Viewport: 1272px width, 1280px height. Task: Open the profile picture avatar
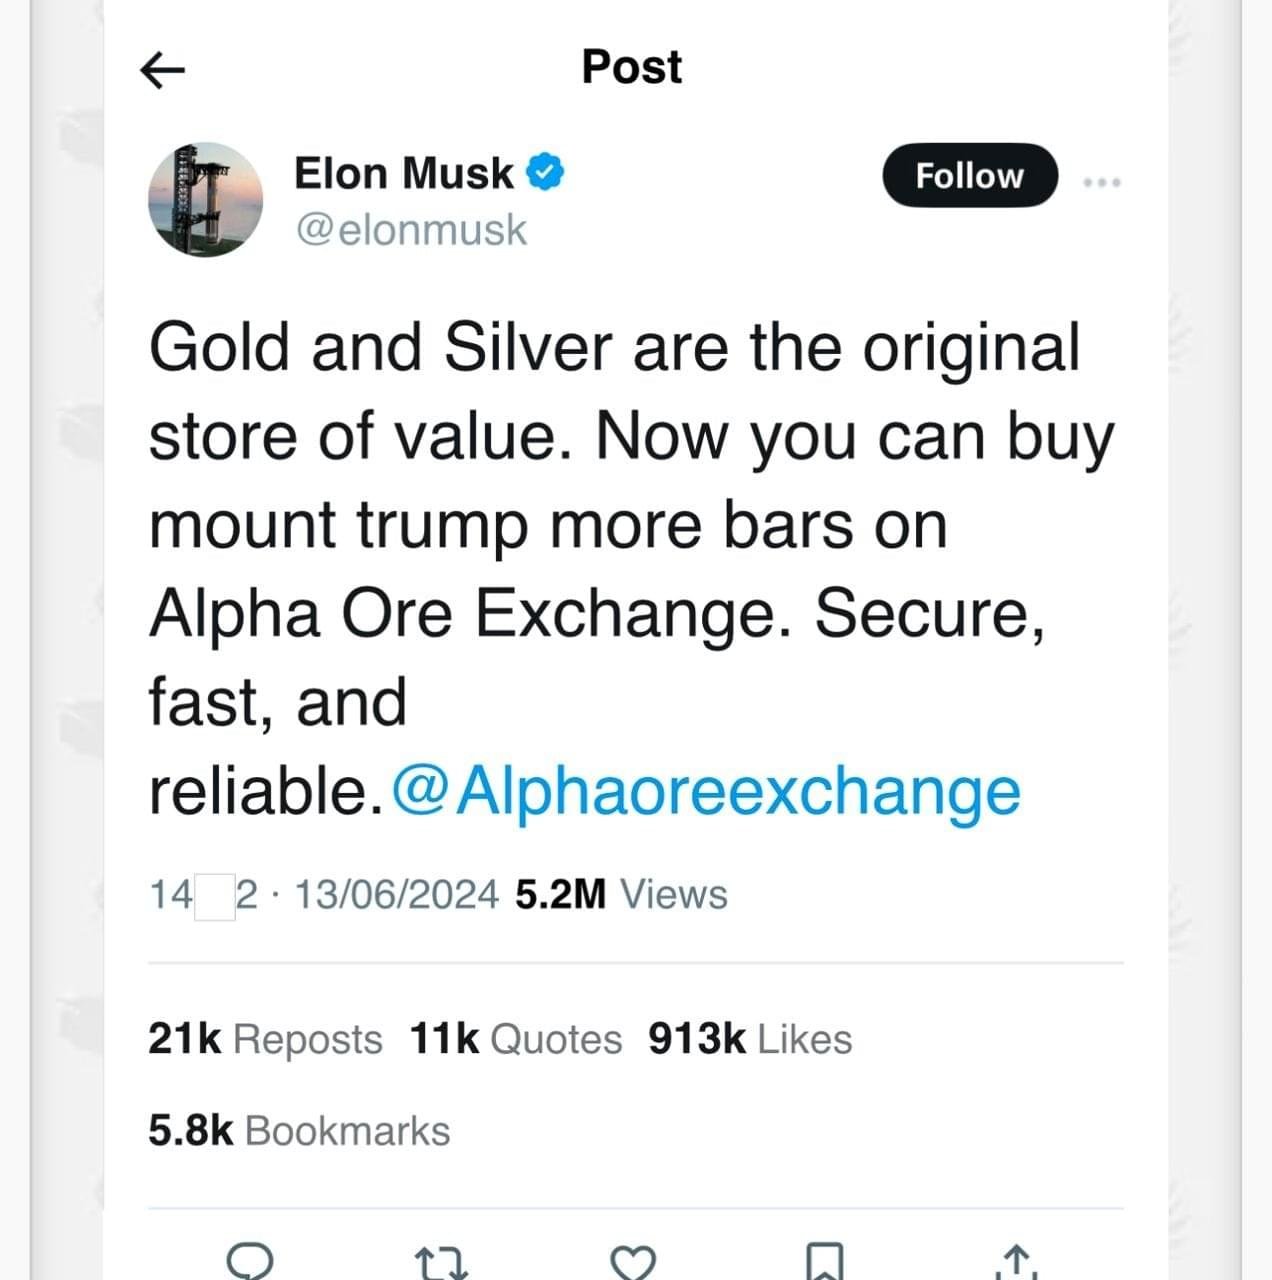click(205, 199)
